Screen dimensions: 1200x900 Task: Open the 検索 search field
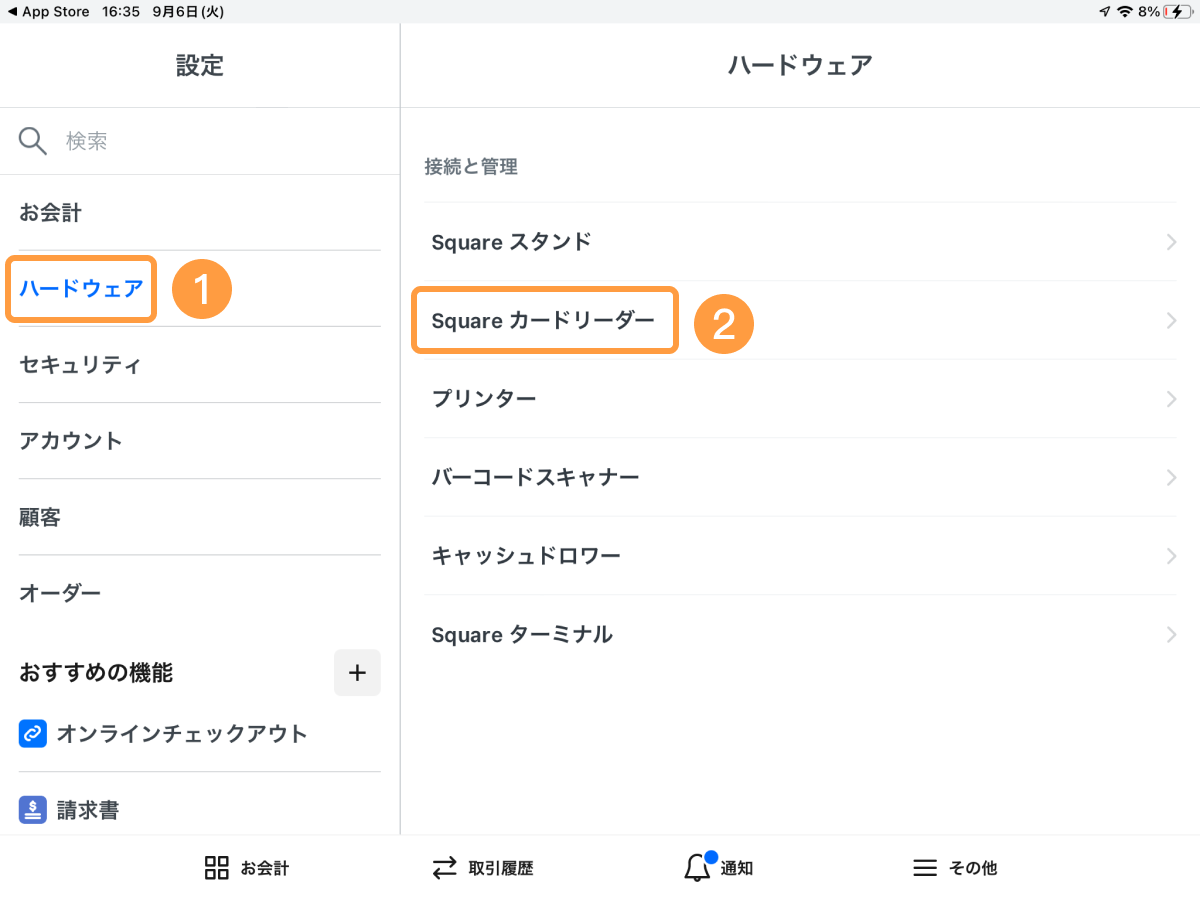(200, 141)
